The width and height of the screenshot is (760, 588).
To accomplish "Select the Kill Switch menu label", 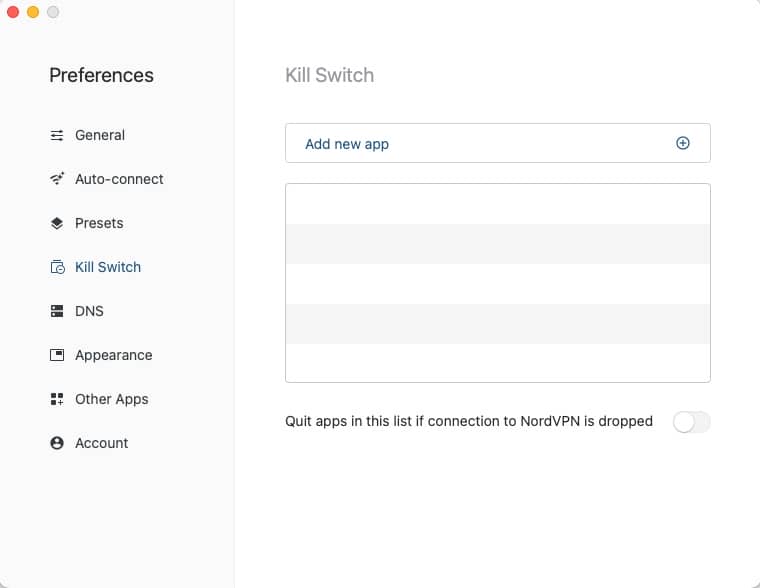I will 108,267.
